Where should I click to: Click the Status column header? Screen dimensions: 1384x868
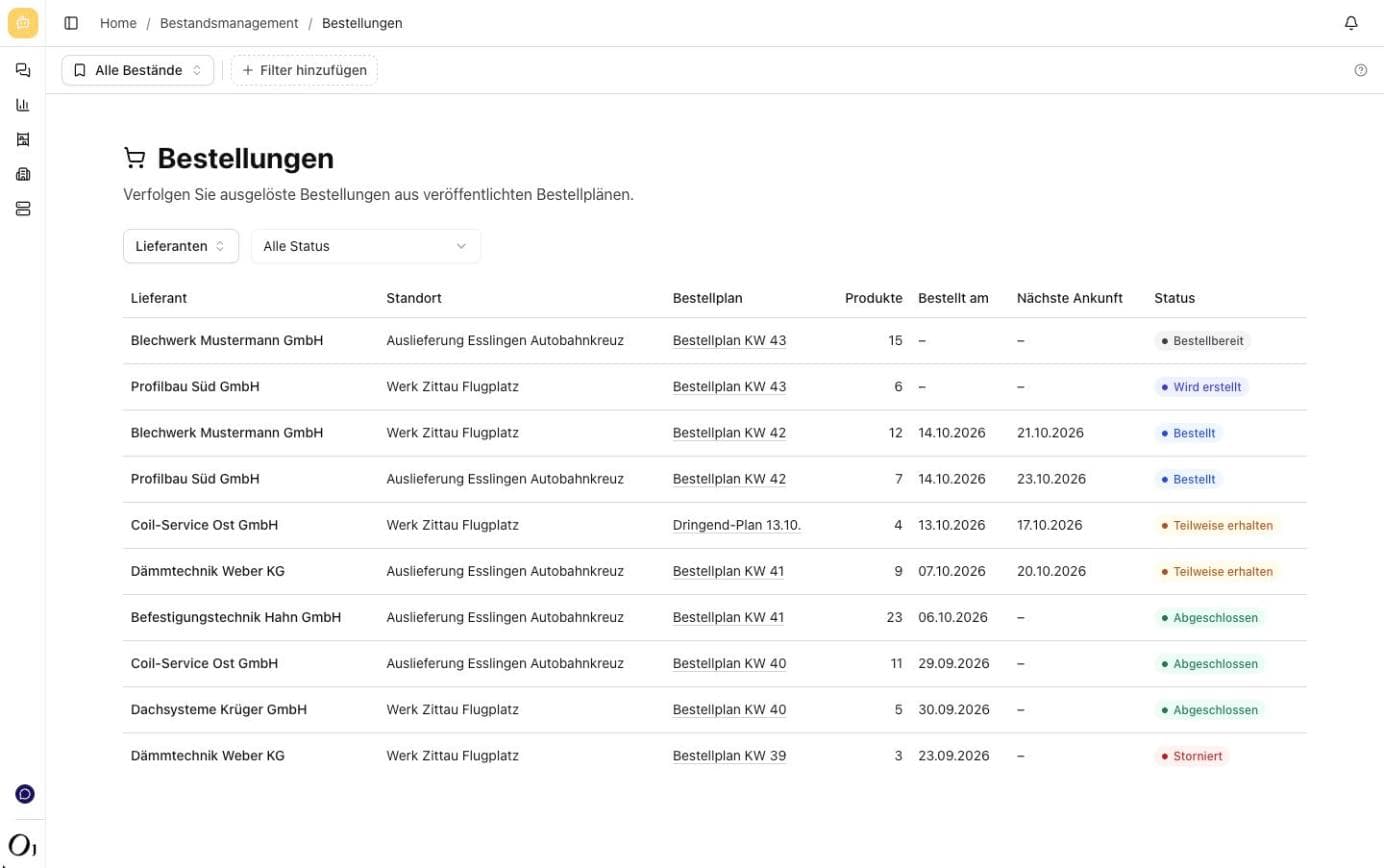coord(1175,298)
